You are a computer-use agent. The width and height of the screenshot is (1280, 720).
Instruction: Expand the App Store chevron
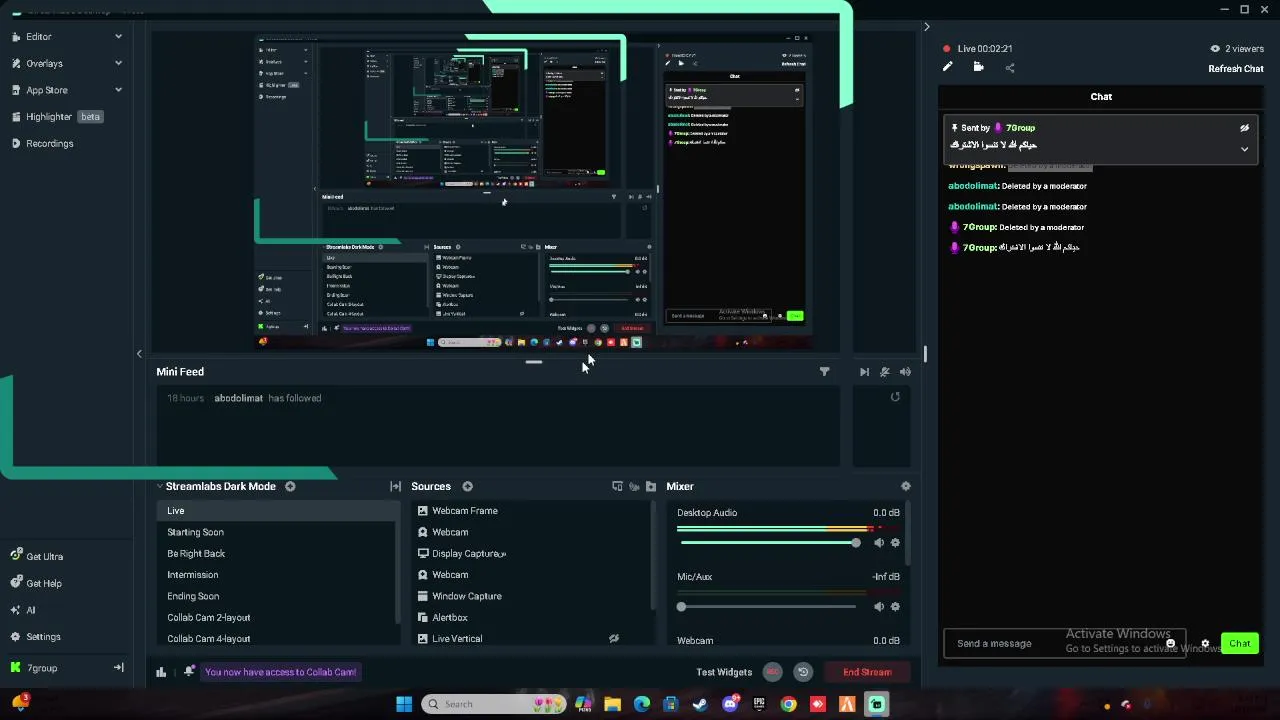pos(118,90)
